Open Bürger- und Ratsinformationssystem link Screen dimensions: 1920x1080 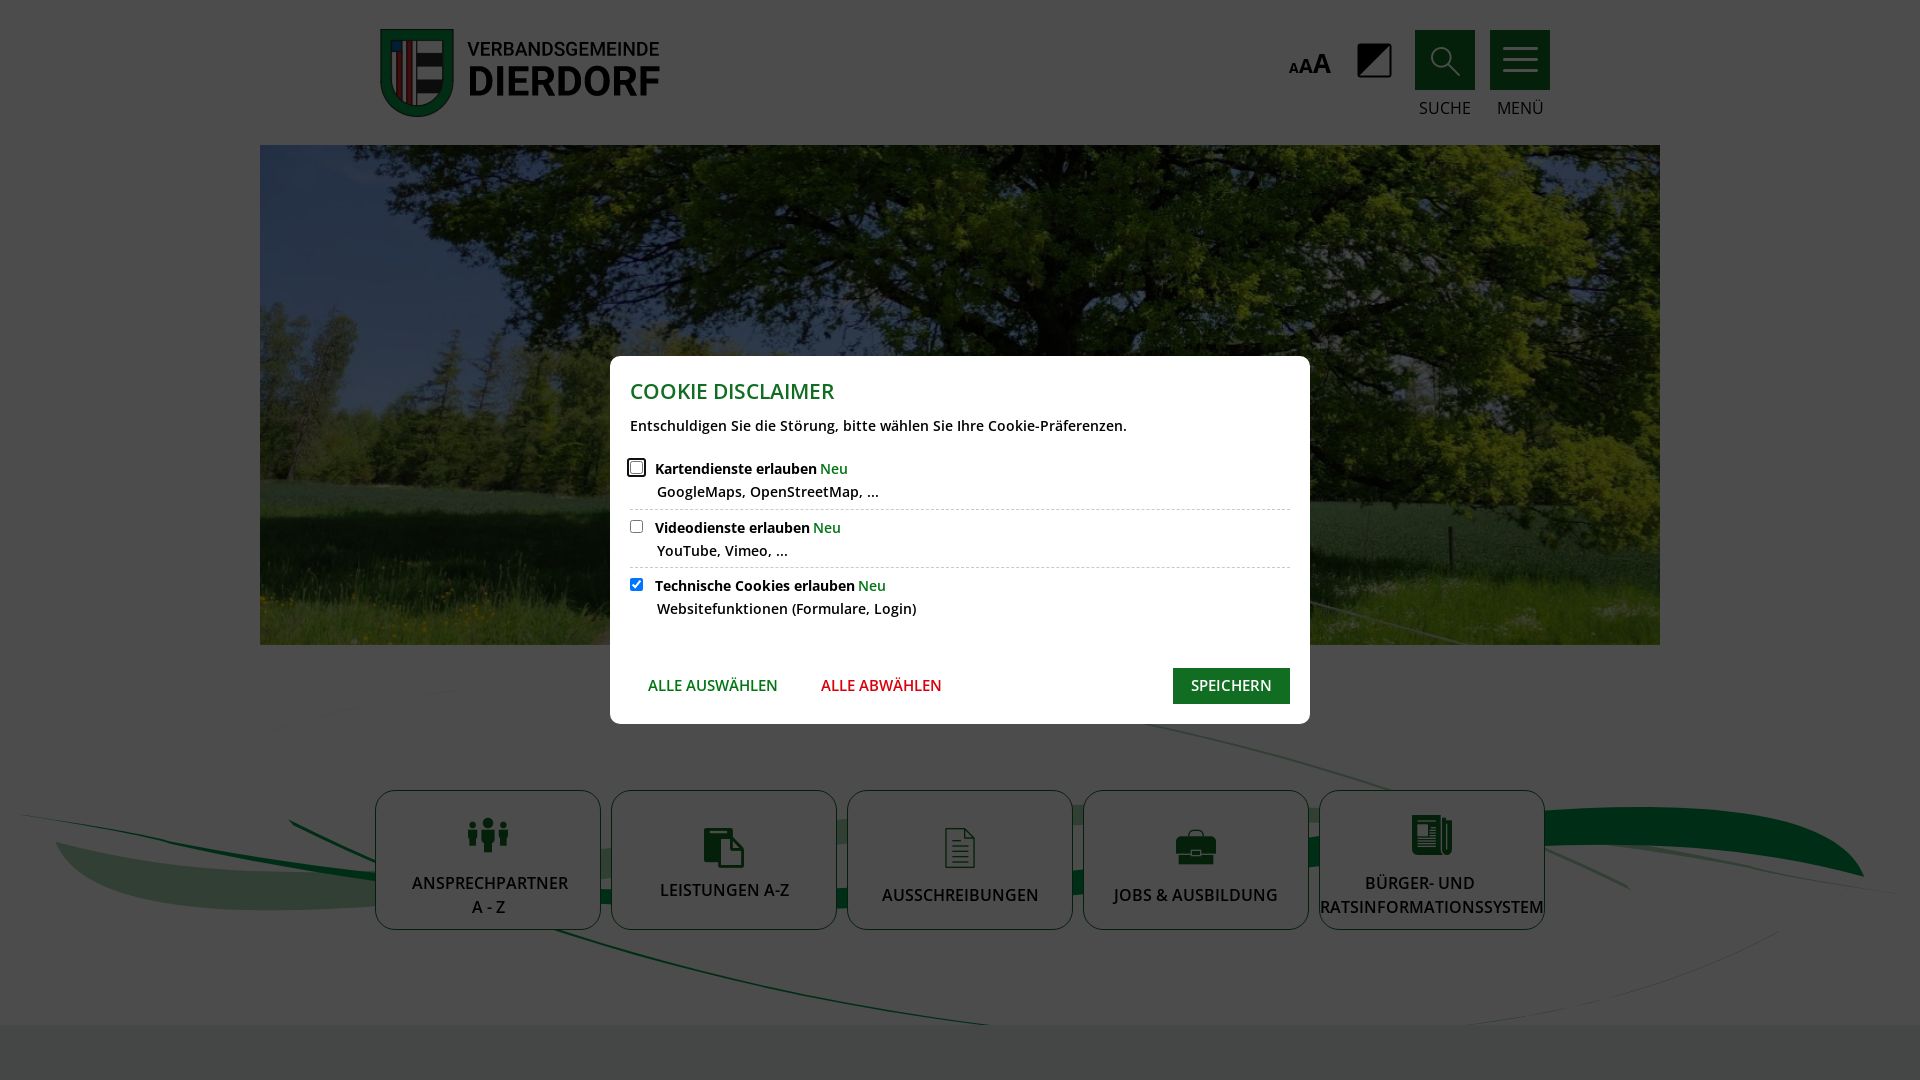[x=1432, y=860]
